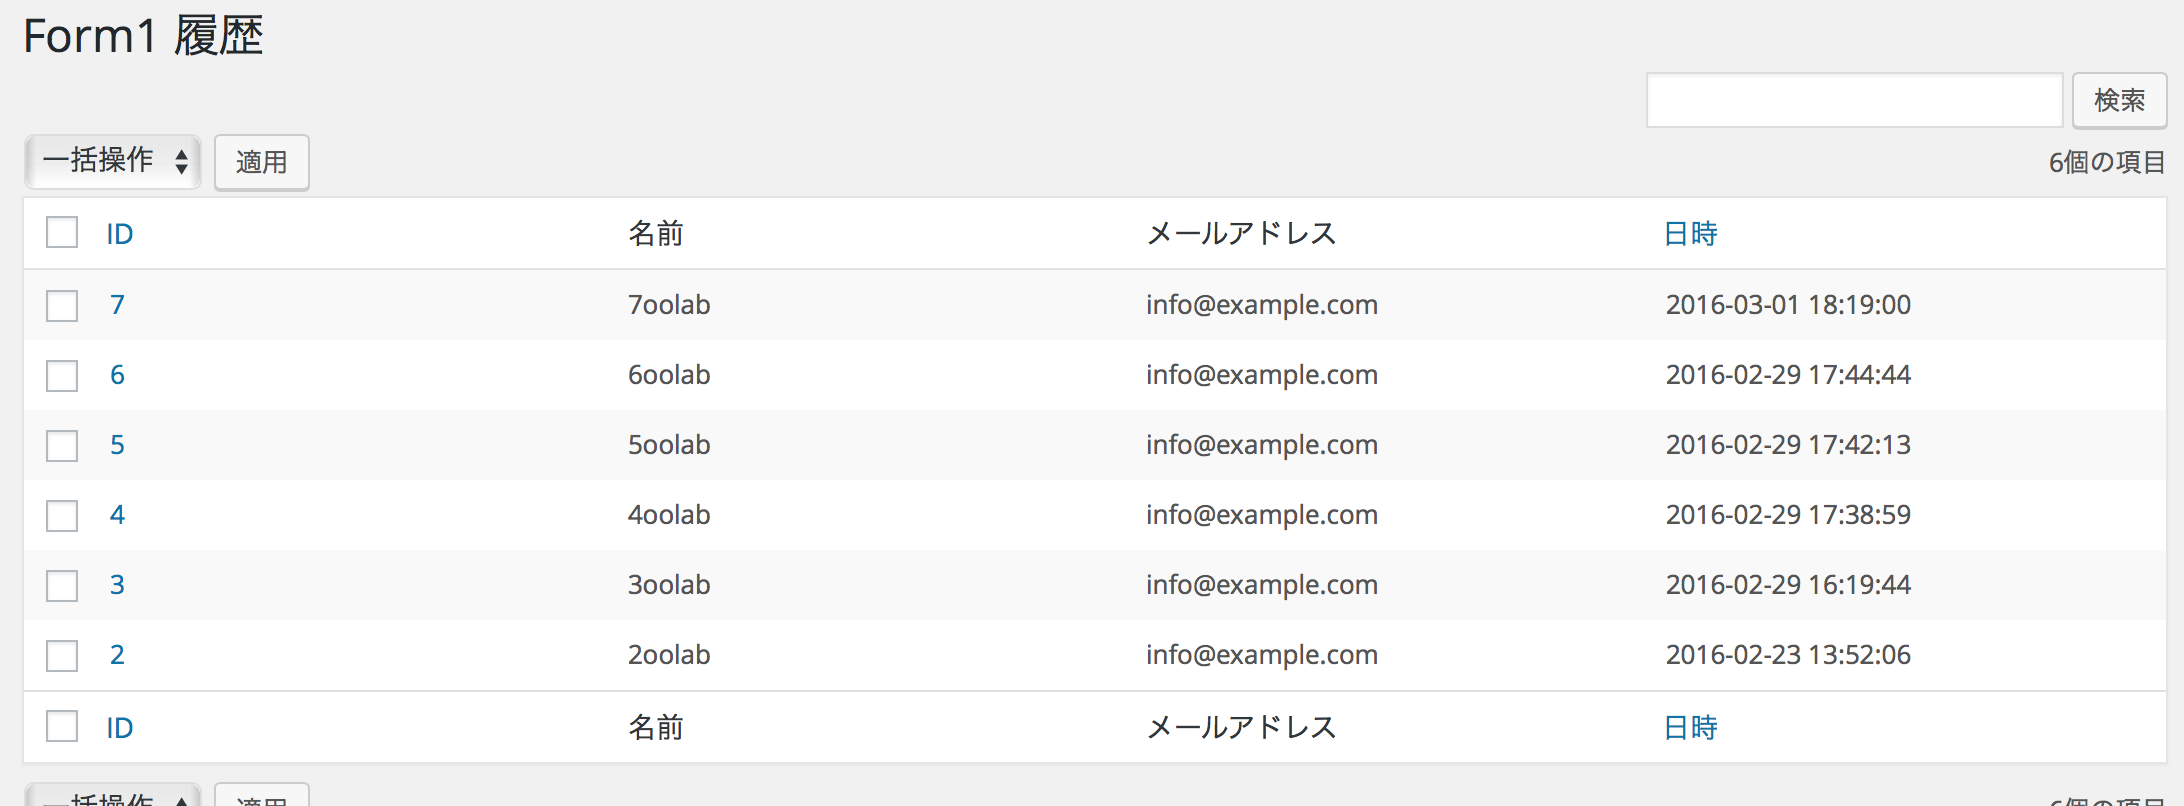Sort by the 日時 column header
The width and height of the screenshot is (2184, 806).
tap(1690, 234)
